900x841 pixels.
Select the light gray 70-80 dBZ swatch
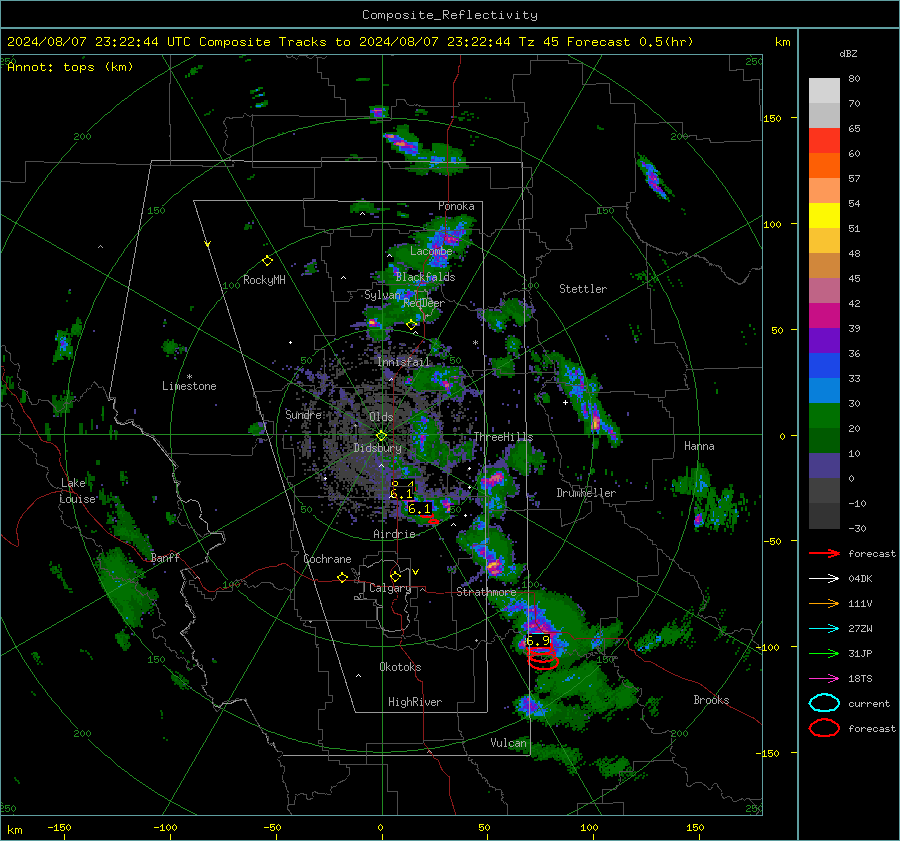(x=824, y=91)
